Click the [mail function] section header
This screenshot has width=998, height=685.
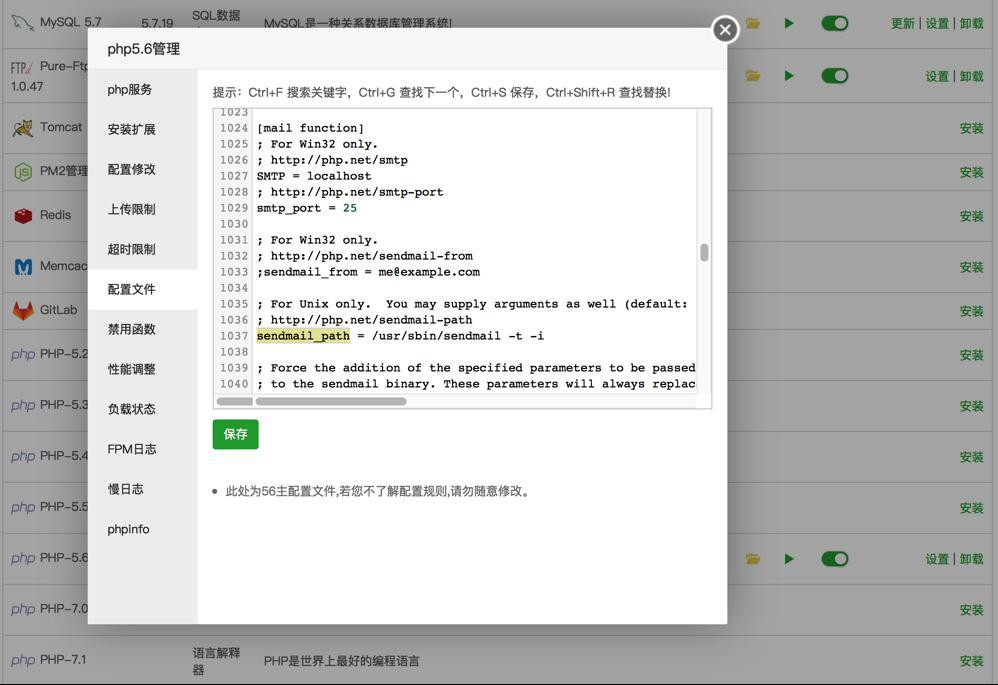[310, 129]
